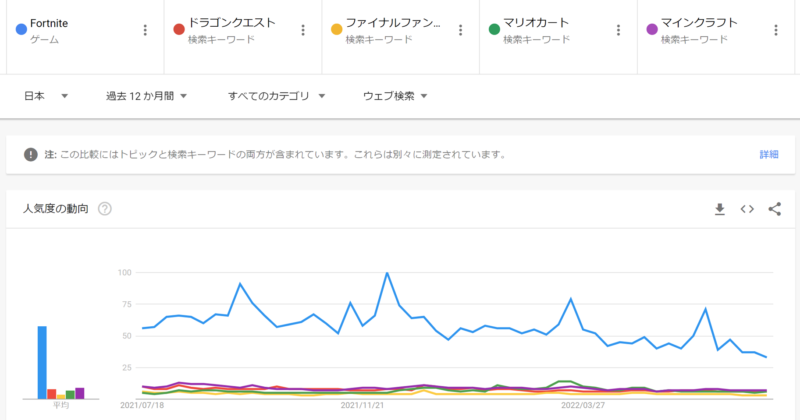Viewport: 800px width, 420px height.
Task: Expand the すべてのカテゴリ dropdown
Action: click(277, 96)
